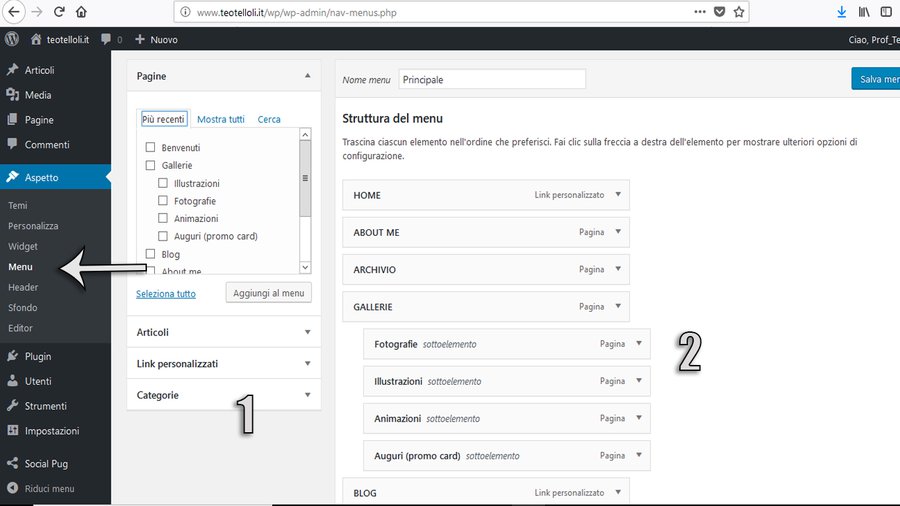Click the browser home icon
The image size is (900, 506).
(x=82, y=12)
